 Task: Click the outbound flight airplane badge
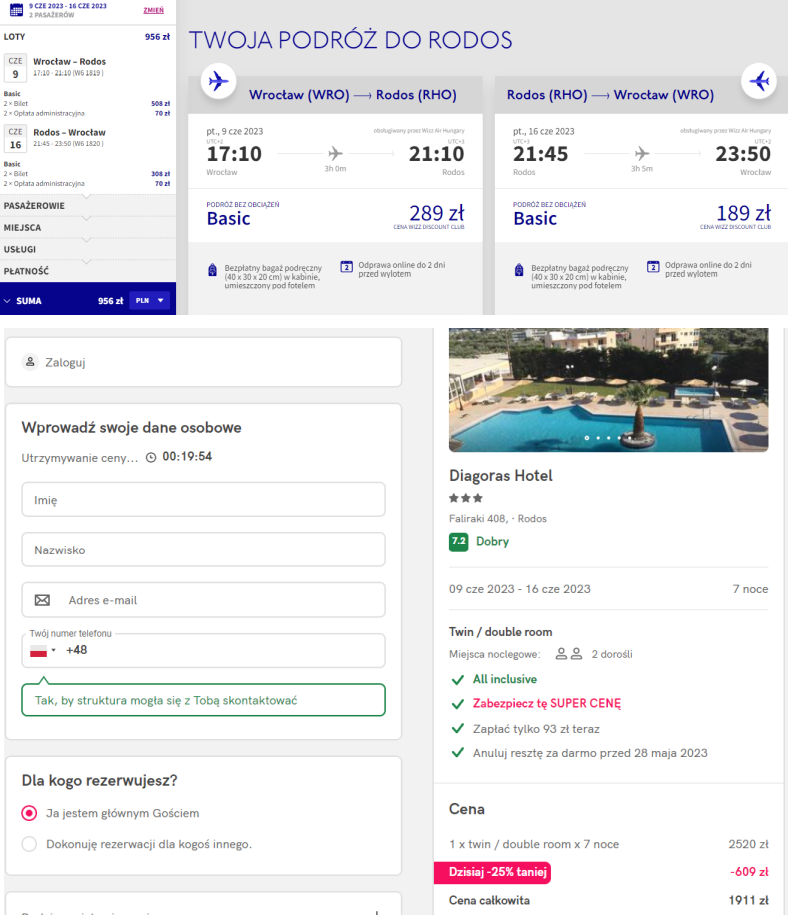[x=218, y=80]
